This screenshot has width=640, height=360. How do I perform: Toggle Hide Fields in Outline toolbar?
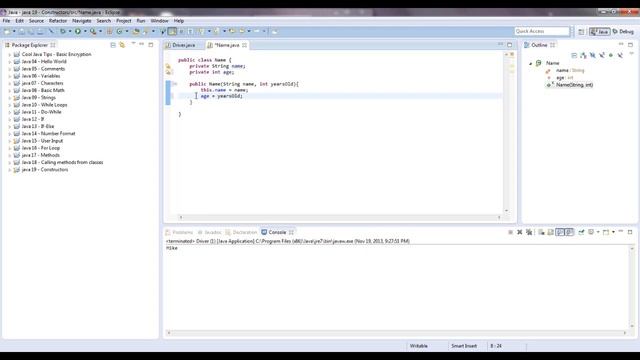593,55
